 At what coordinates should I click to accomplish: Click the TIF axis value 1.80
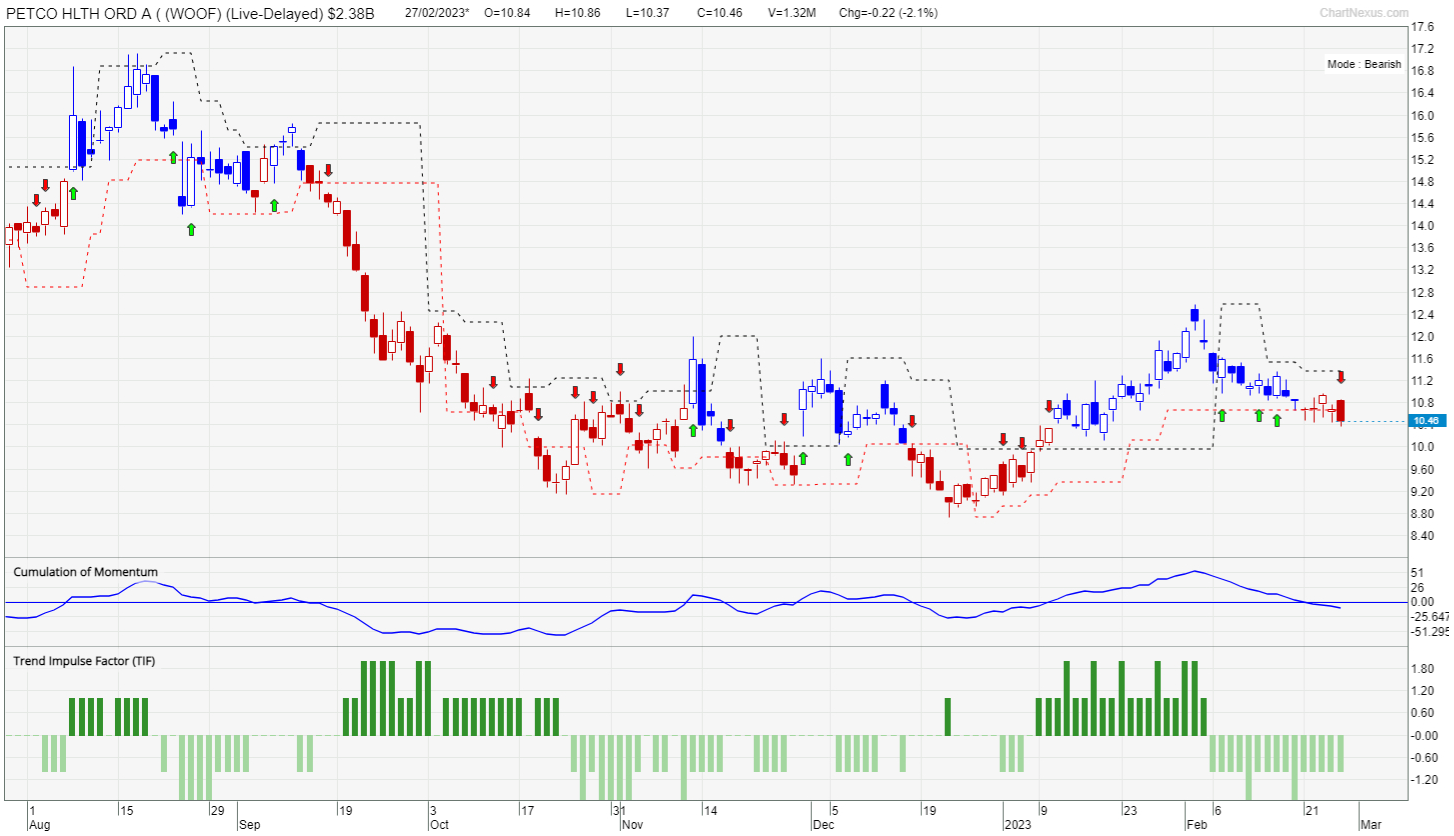[1423, 669]
